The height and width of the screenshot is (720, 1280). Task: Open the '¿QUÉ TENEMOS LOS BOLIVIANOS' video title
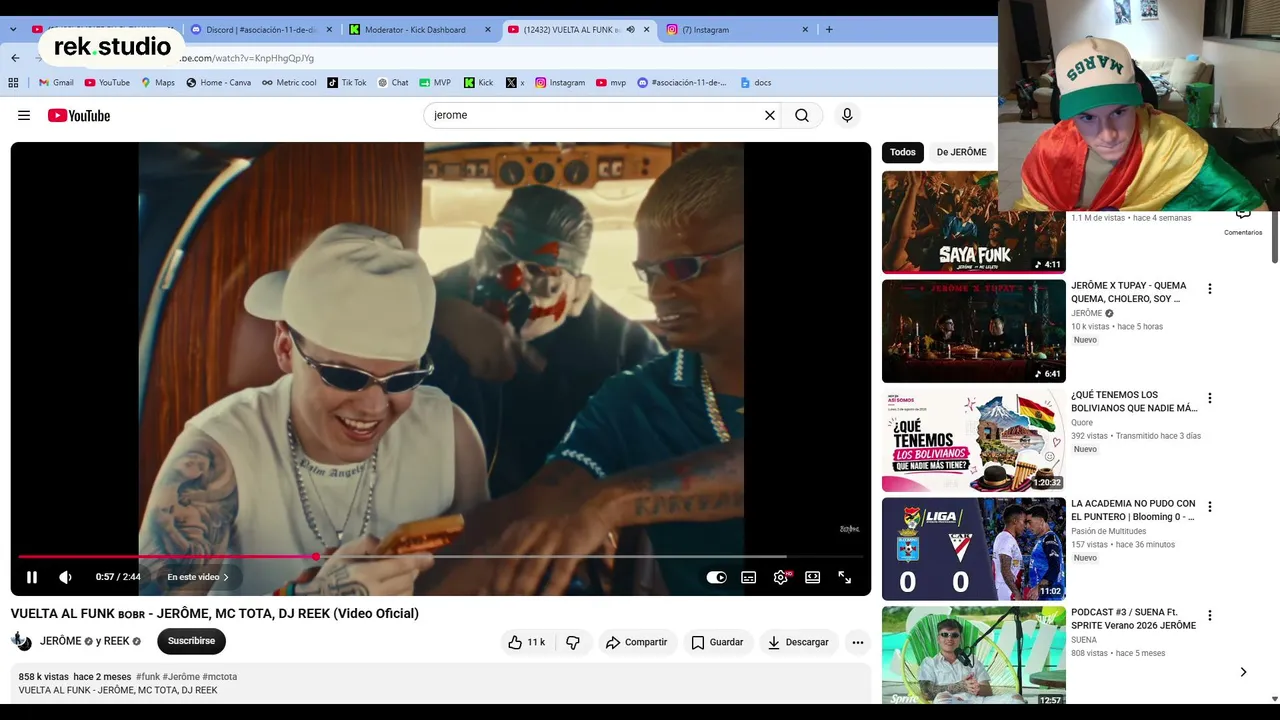coord(1134,401)
